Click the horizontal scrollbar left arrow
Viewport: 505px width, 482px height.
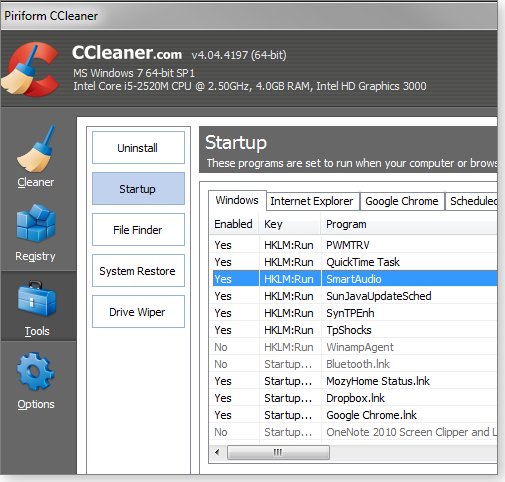tap(218, 452)
